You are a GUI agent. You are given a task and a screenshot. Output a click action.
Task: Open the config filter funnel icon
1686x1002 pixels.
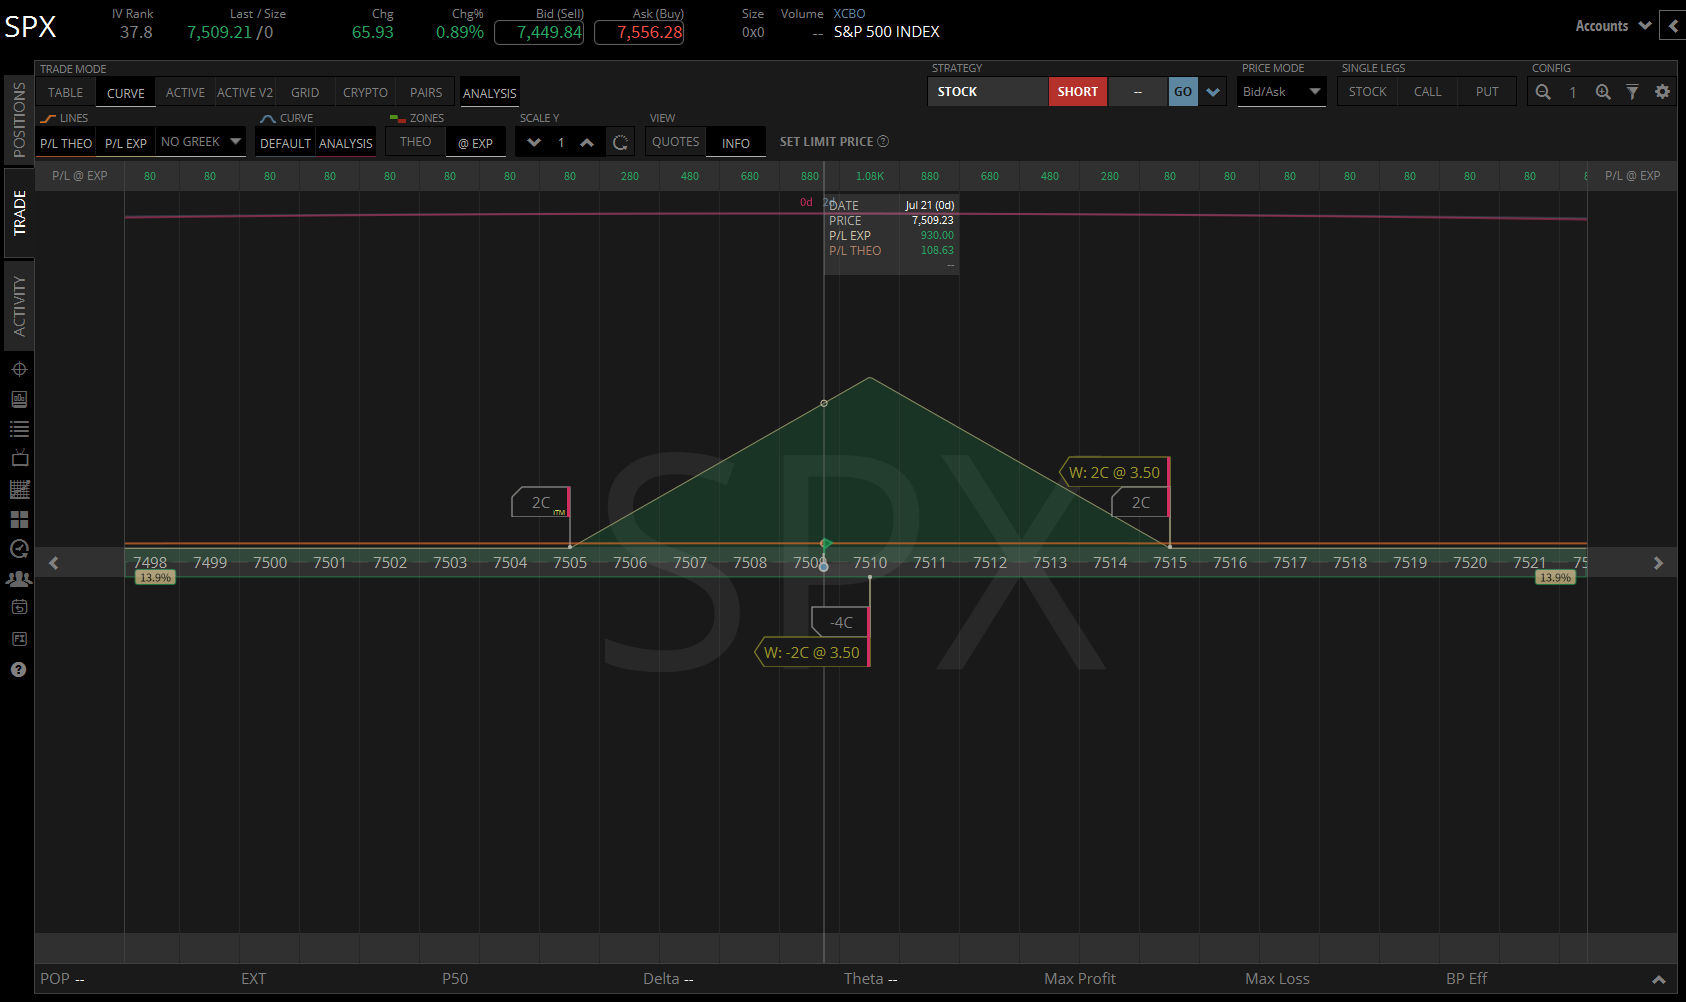point(1632,92)
